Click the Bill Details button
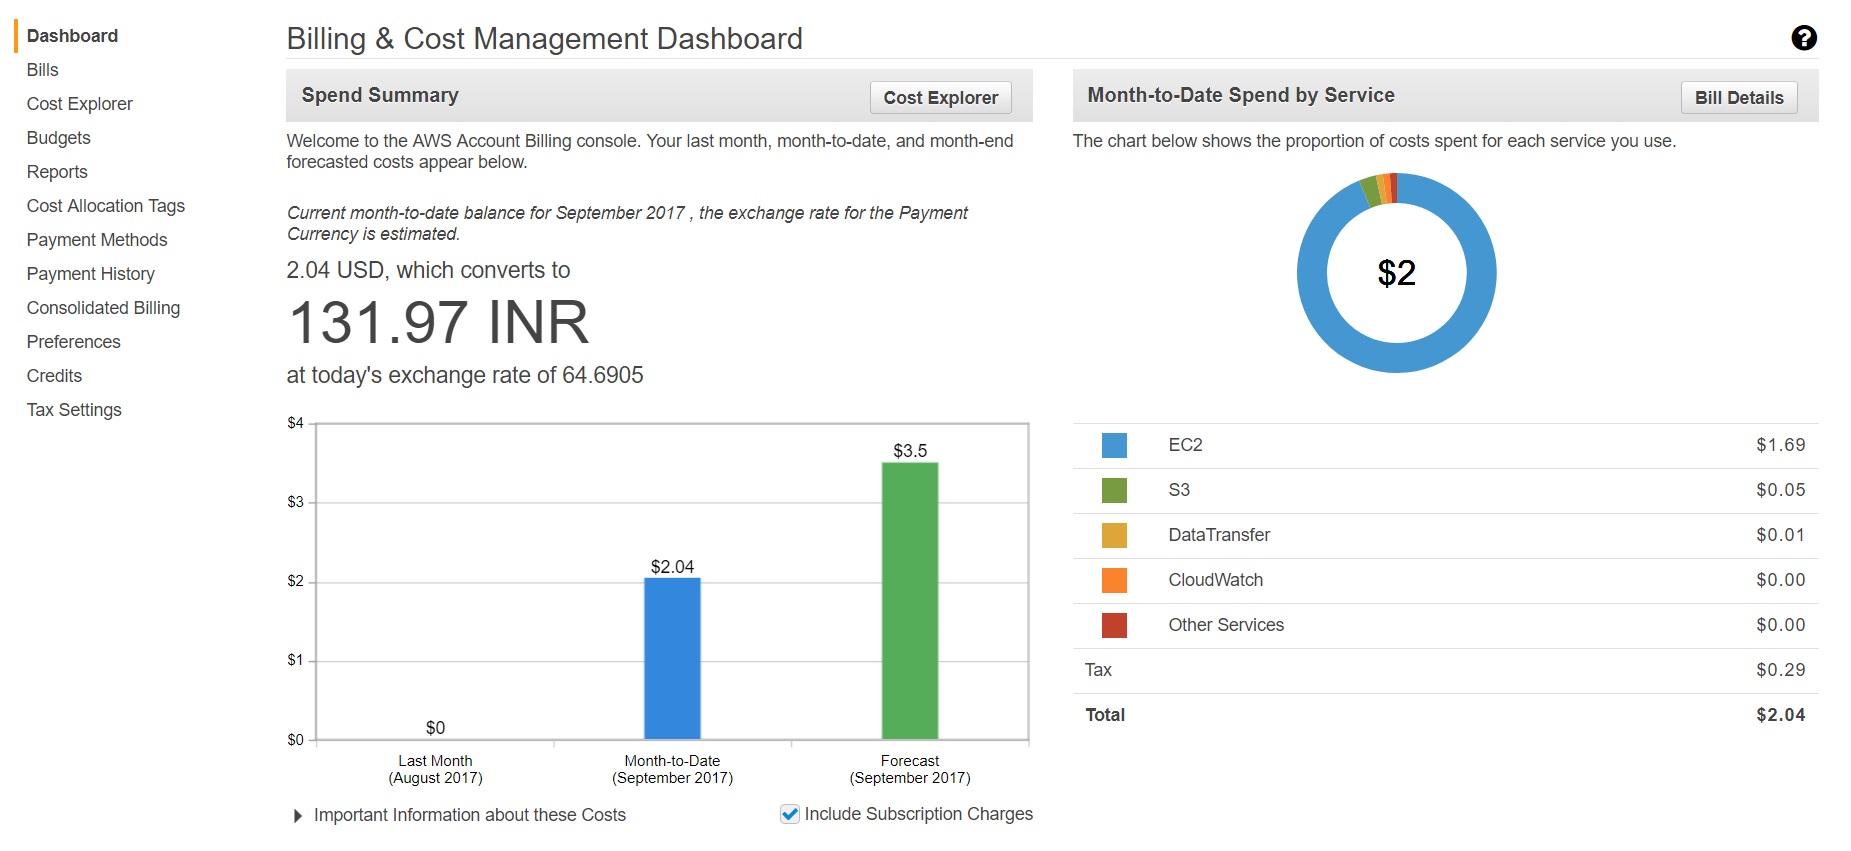 pos(1739,98)
